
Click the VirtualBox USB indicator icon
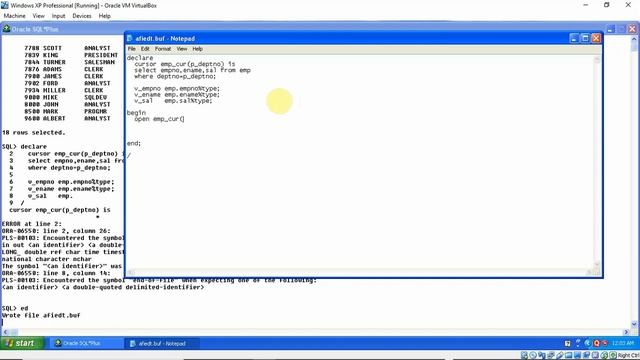pos(560,355)
